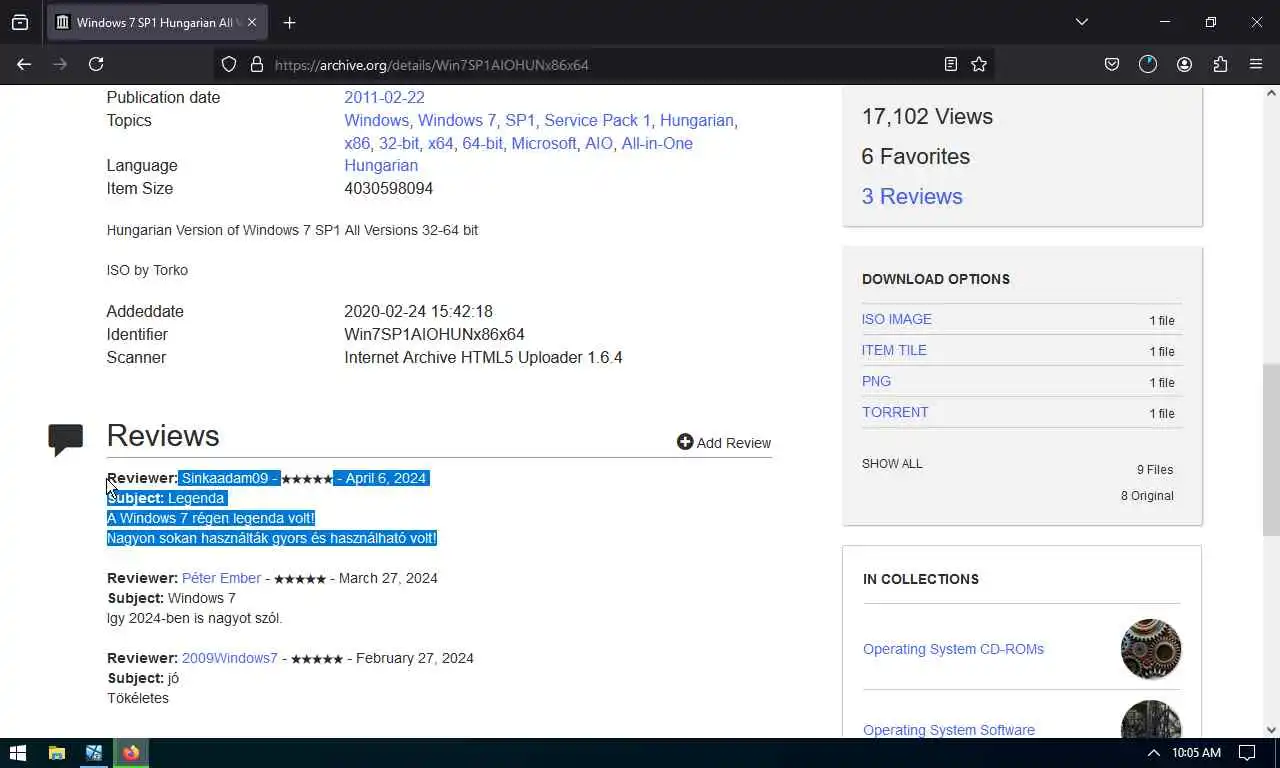Open Operating System CD-ROMs collection link
Image resolution: width=1280 pixels, height=768 pixels.
pos(953,649)
